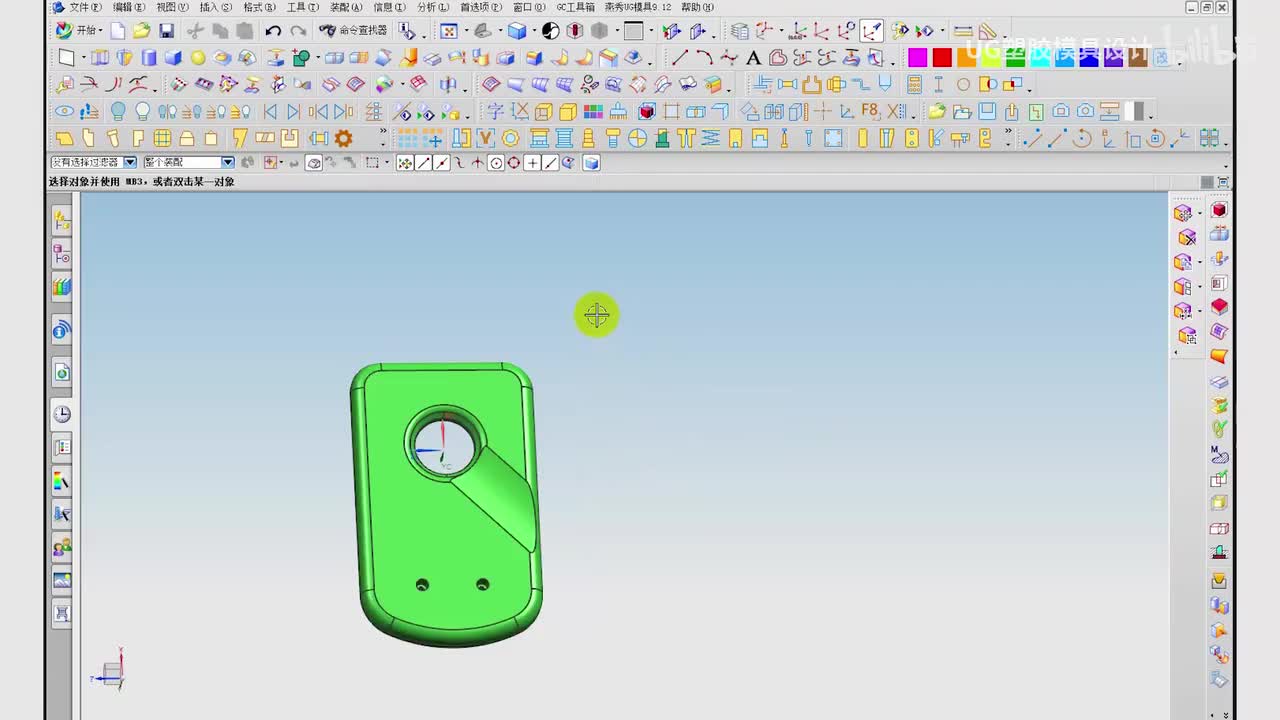
Task: Toggle the midpoint snap line icon
Action: click(441, 163)
